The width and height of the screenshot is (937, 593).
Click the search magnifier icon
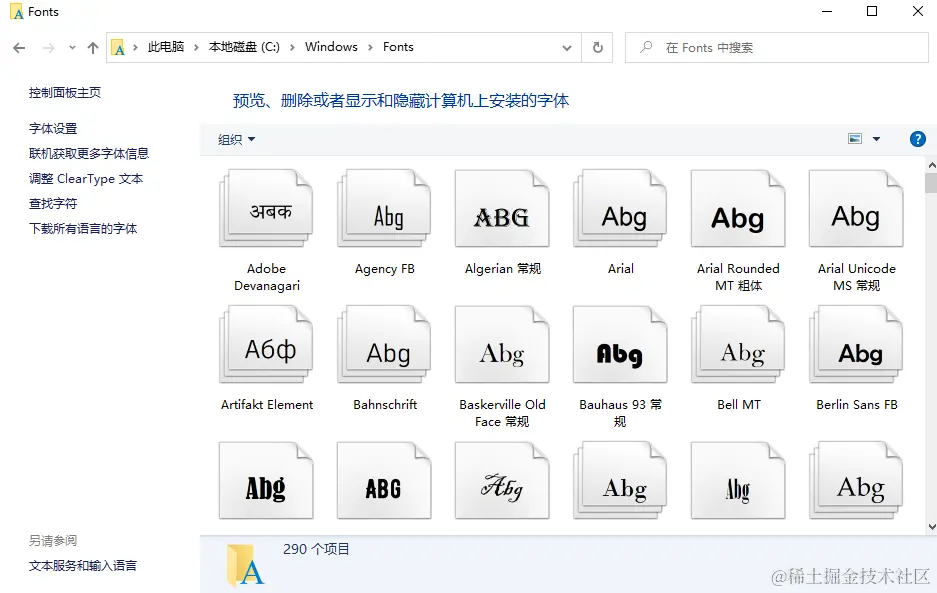click(x=646, y=47)
